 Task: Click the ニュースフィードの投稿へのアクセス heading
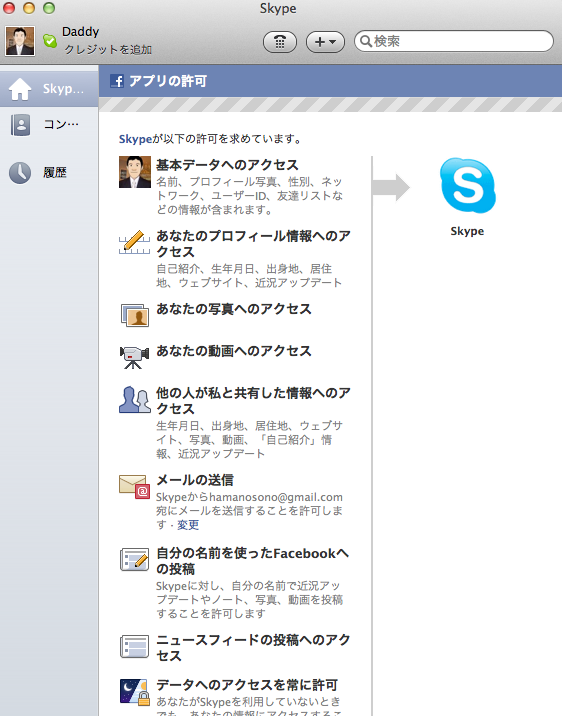click(253, 648)
